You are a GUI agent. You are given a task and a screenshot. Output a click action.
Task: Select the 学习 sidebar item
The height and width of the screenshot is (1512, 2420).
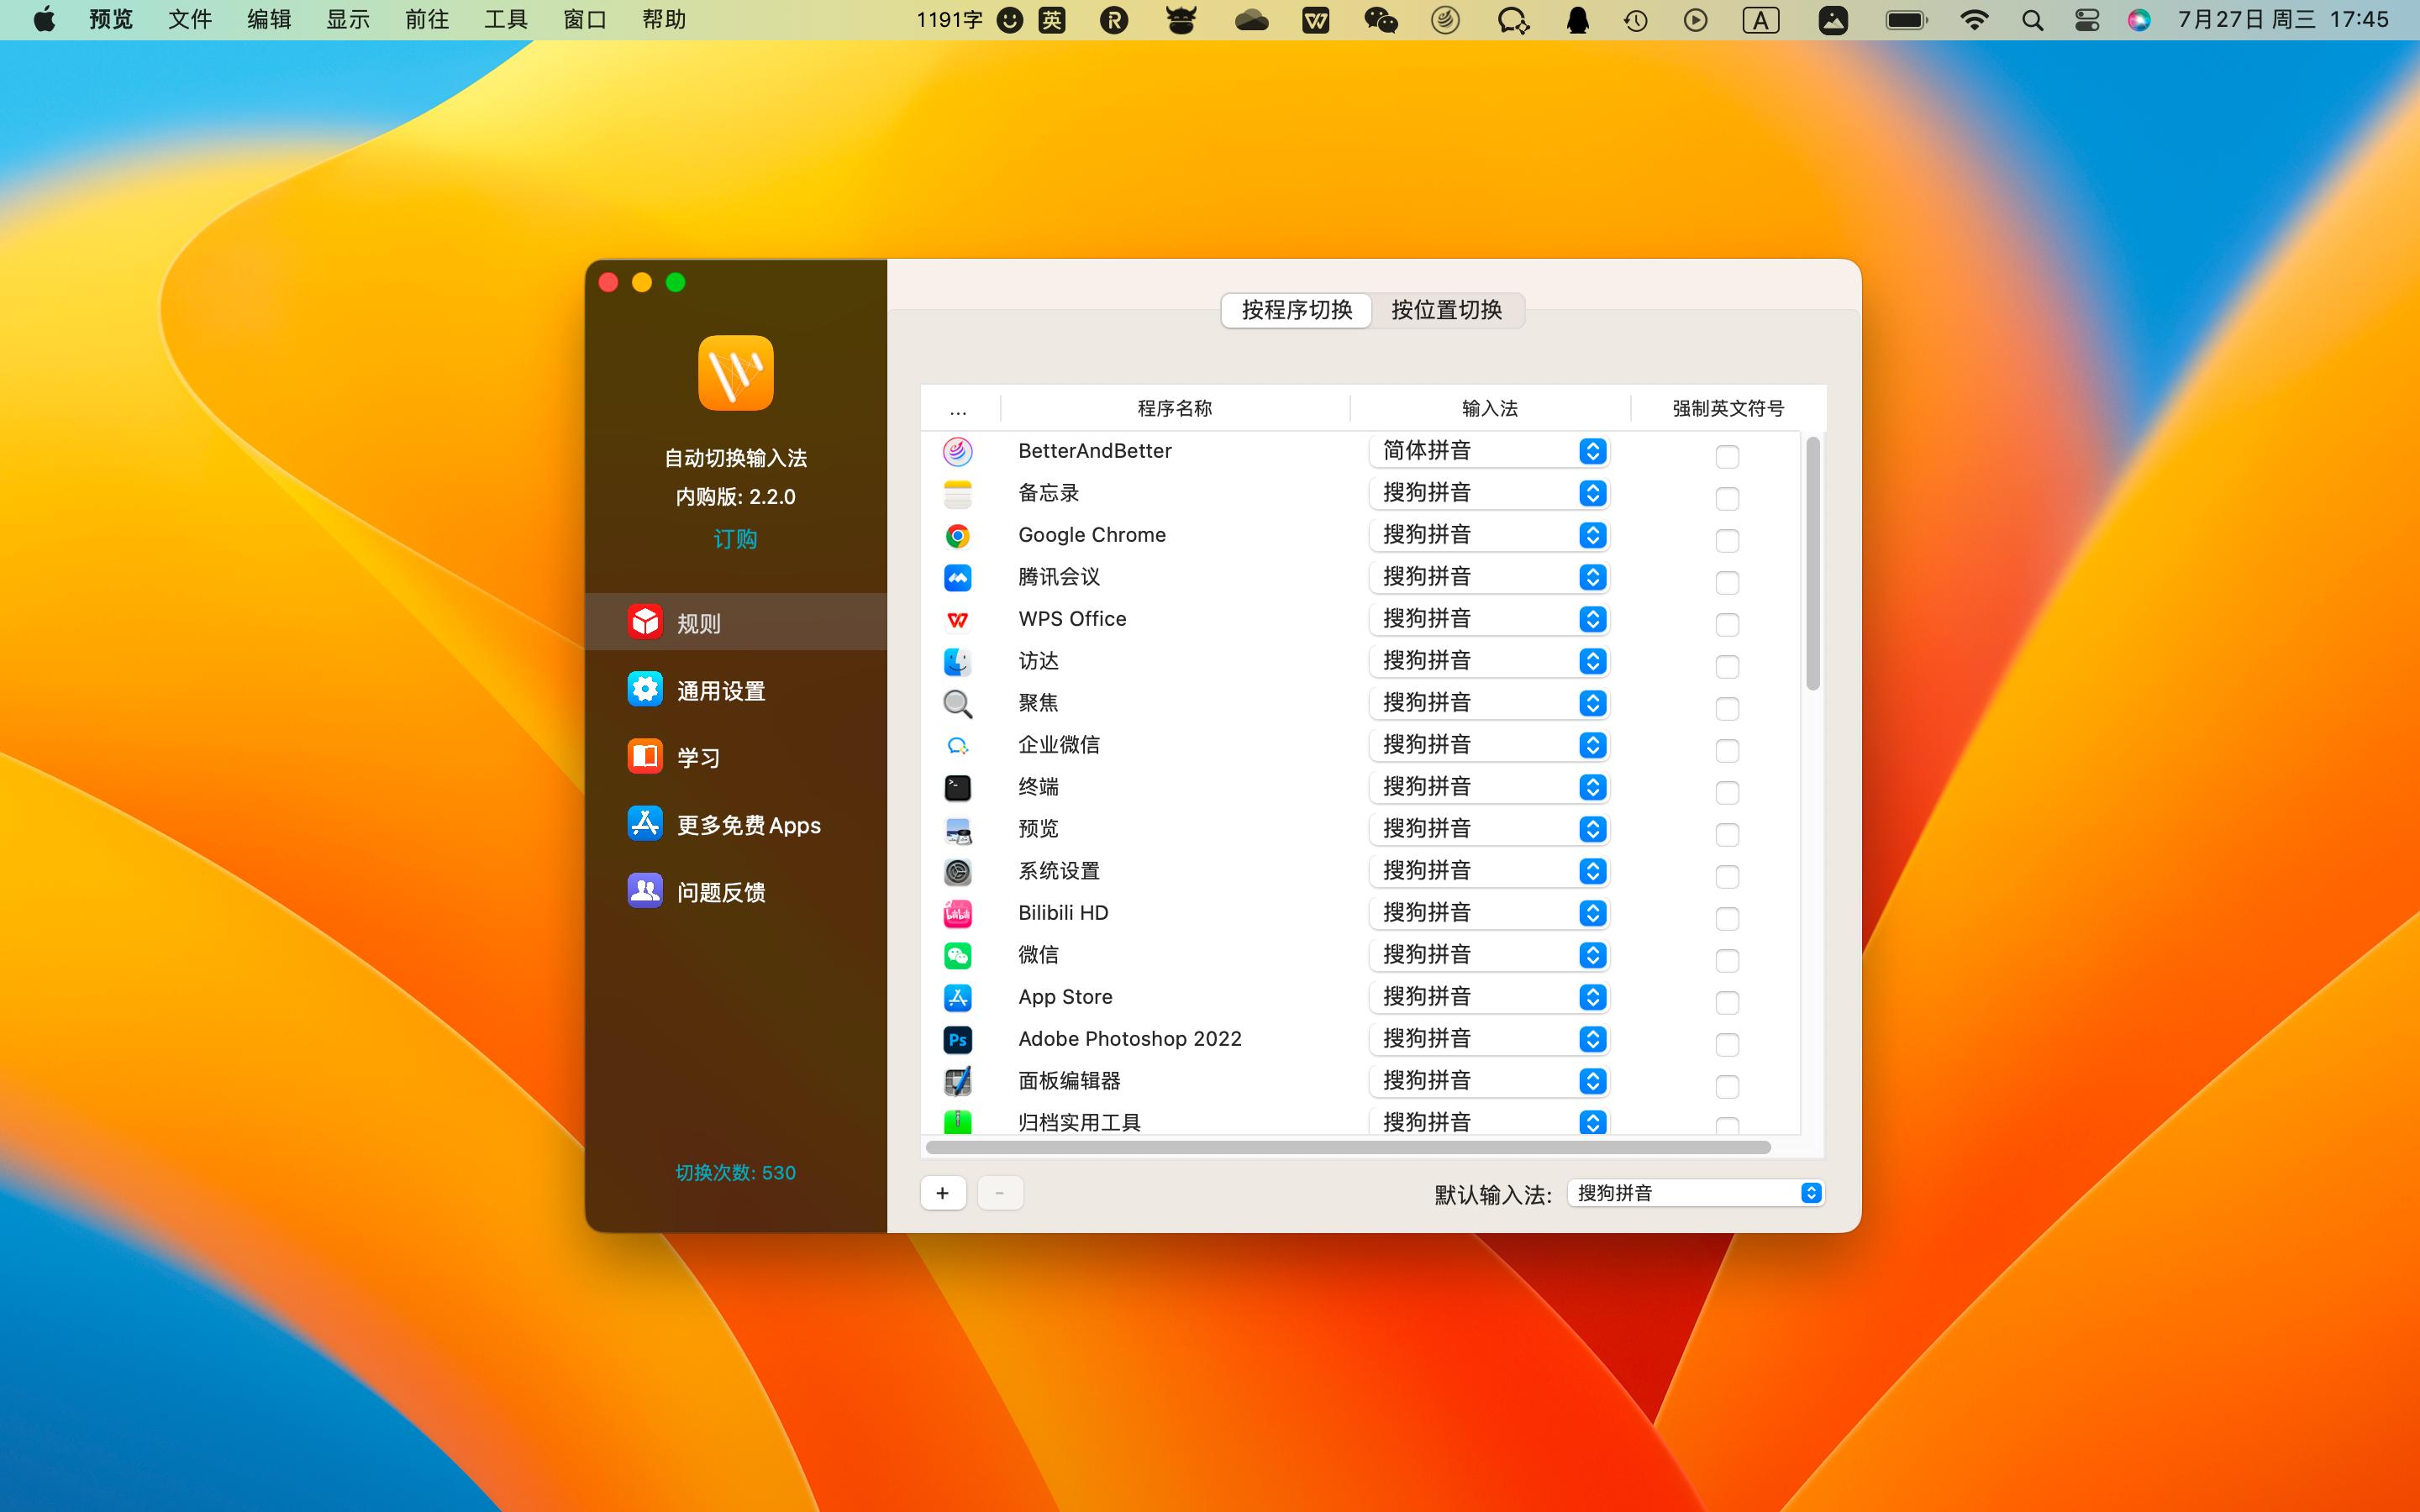(x=698, y=756)
